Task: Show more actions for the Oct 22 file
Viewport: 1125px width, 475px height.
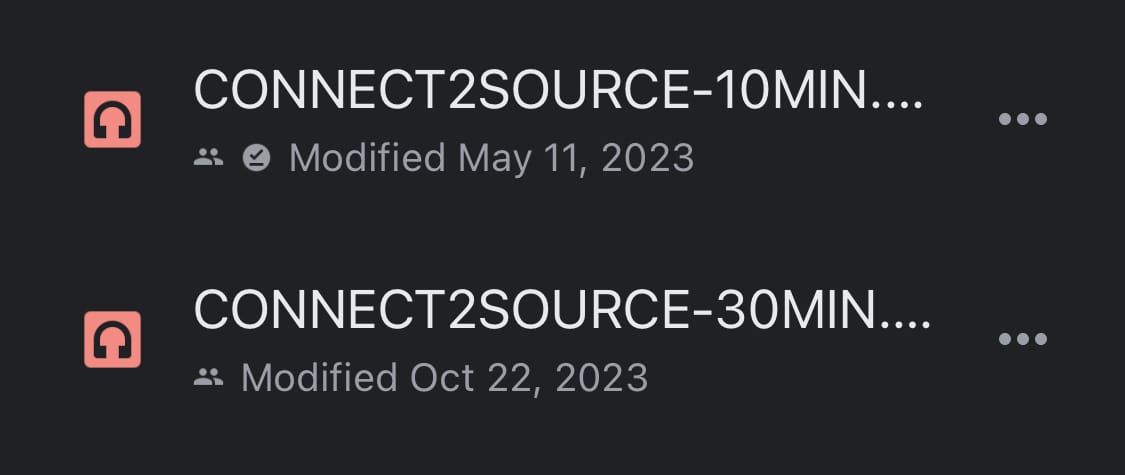Action: (x=1022, y=339)
